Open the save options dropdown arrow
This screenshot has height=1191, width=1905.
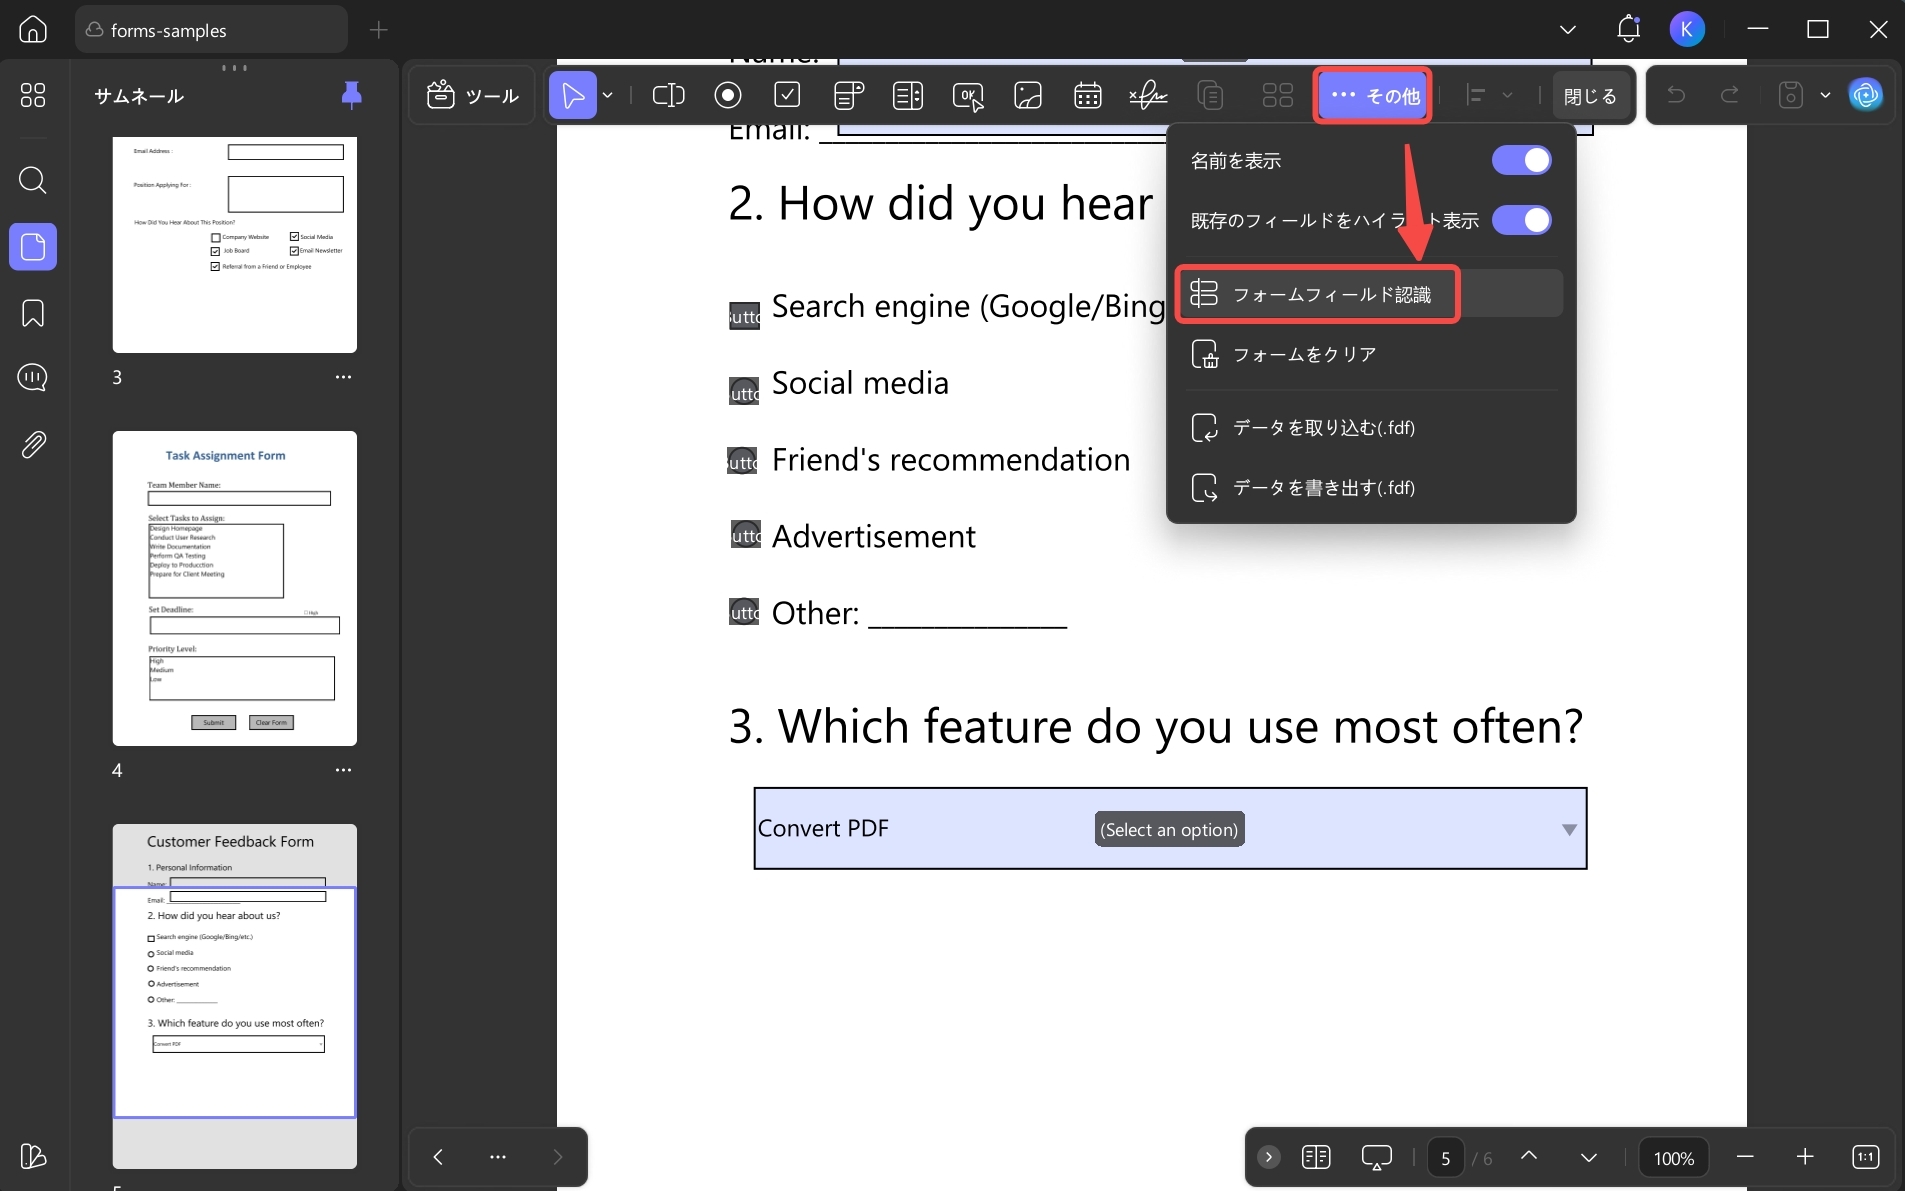[x=1825, y=95]
